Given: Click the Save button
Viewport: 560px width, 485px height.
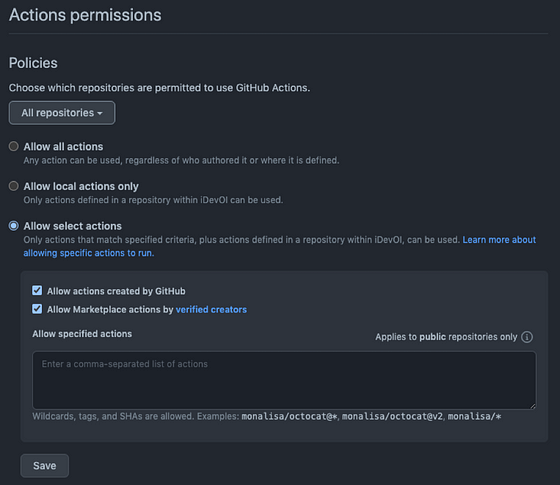Looking at the screenshot, I should (x=45, y=466).
